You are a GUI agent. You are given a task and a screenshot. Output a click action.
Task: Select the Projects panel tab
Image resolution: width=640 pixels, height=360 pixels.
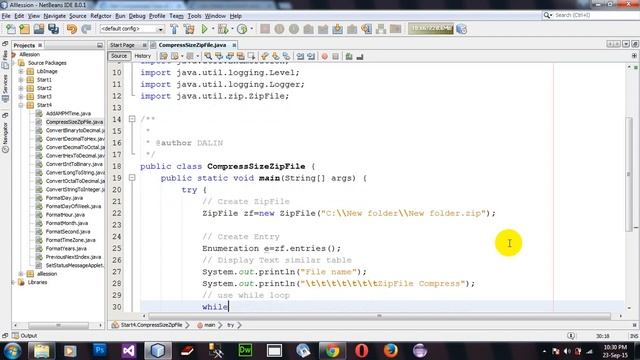point(24,45)
